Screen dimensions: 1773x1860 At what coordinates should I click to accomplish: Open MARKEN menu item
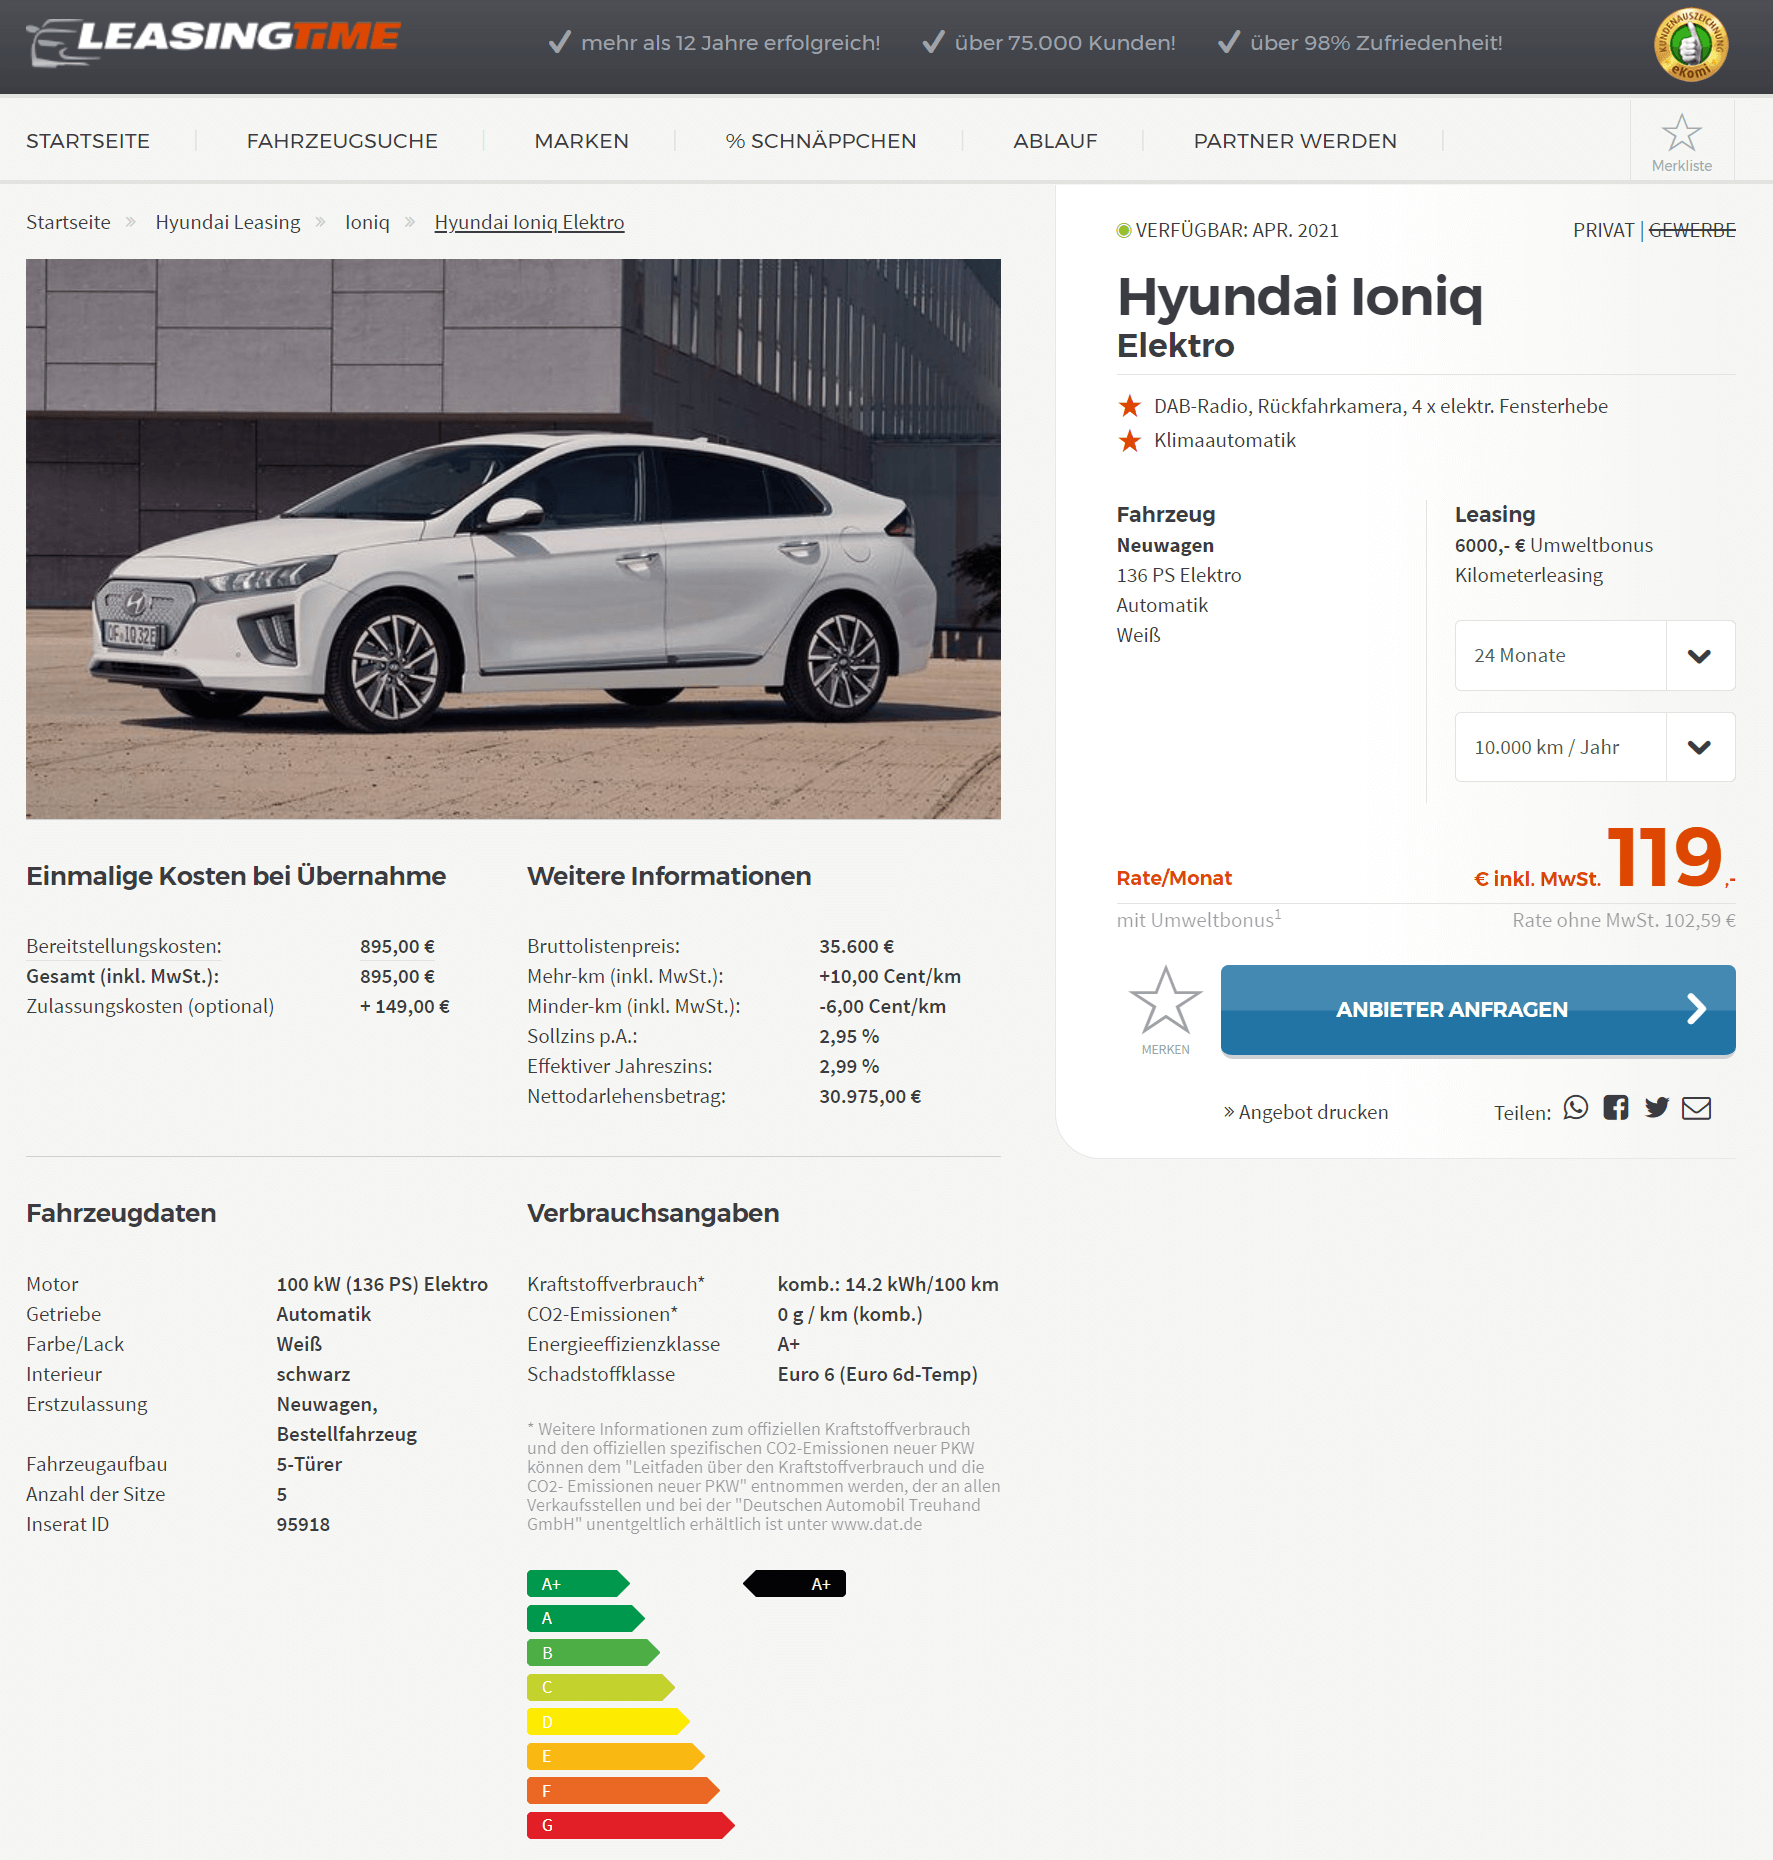tap(582, 141)
